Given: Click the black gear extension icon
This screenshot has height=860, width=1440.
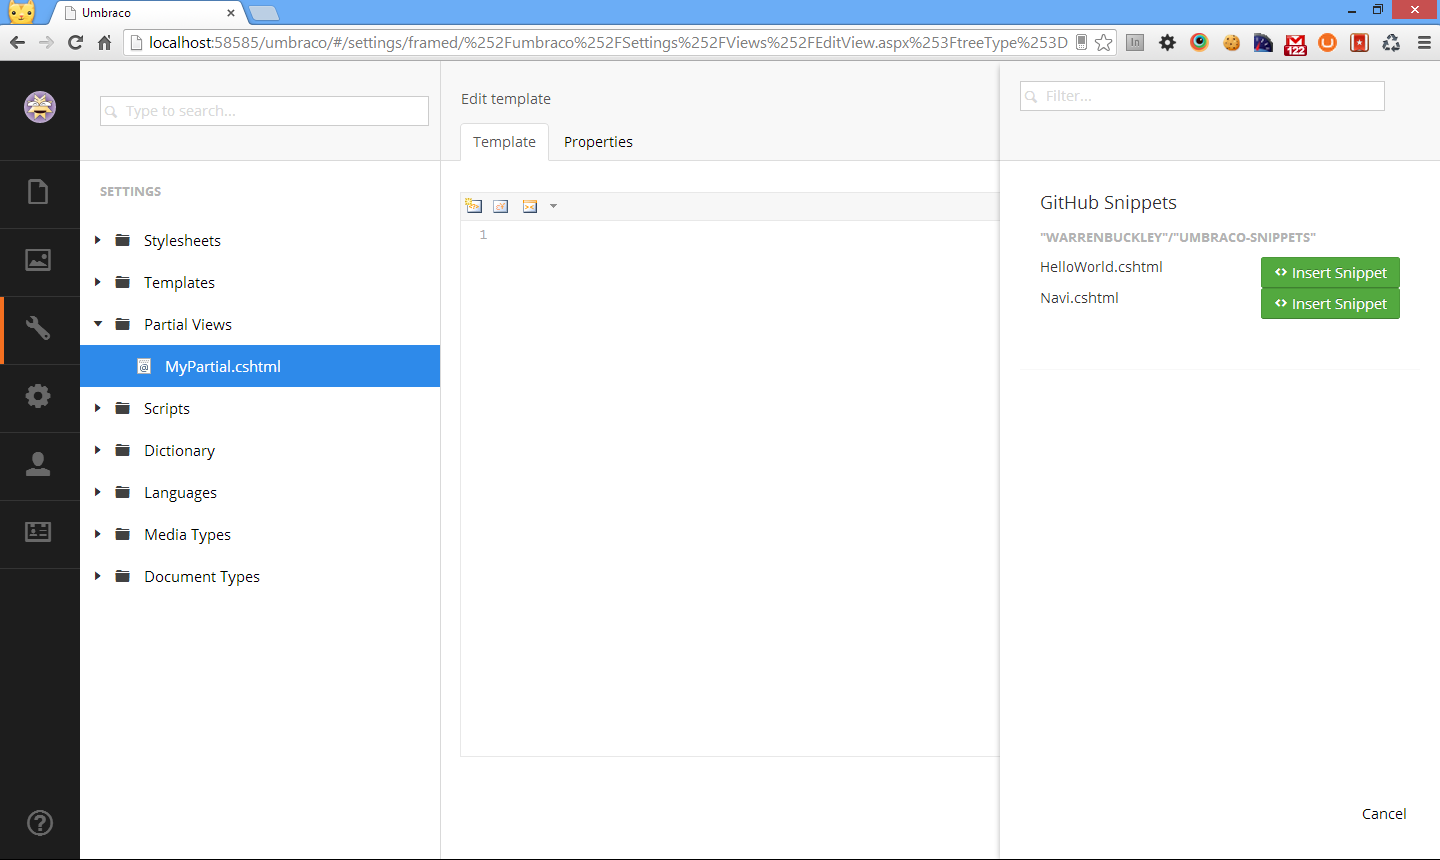Looking at the screenshot, I should pyautogui.click(x=1167, y=42).
